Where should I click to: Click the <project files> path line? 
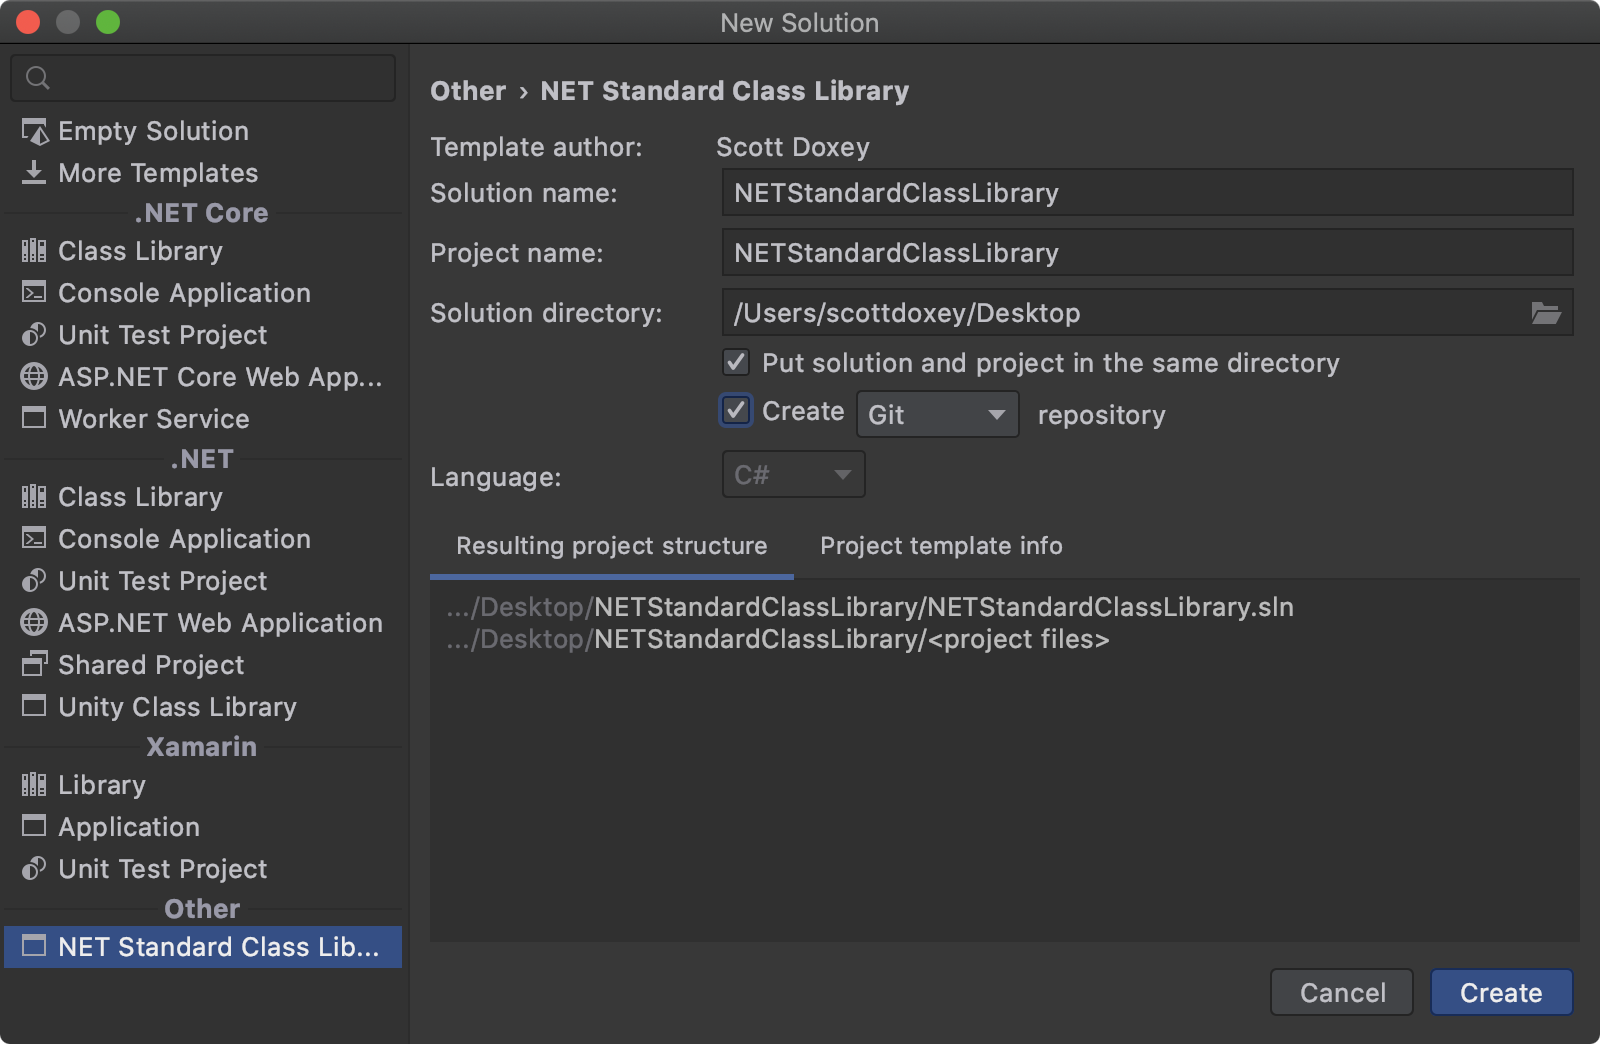(x=778, y=639)
